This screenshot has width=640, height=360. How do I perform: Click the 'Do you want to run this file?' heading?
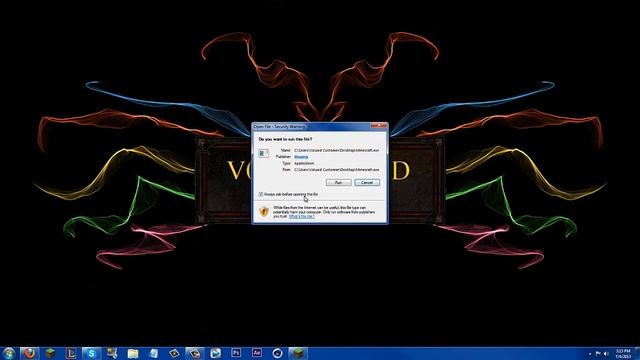point(285,139)
